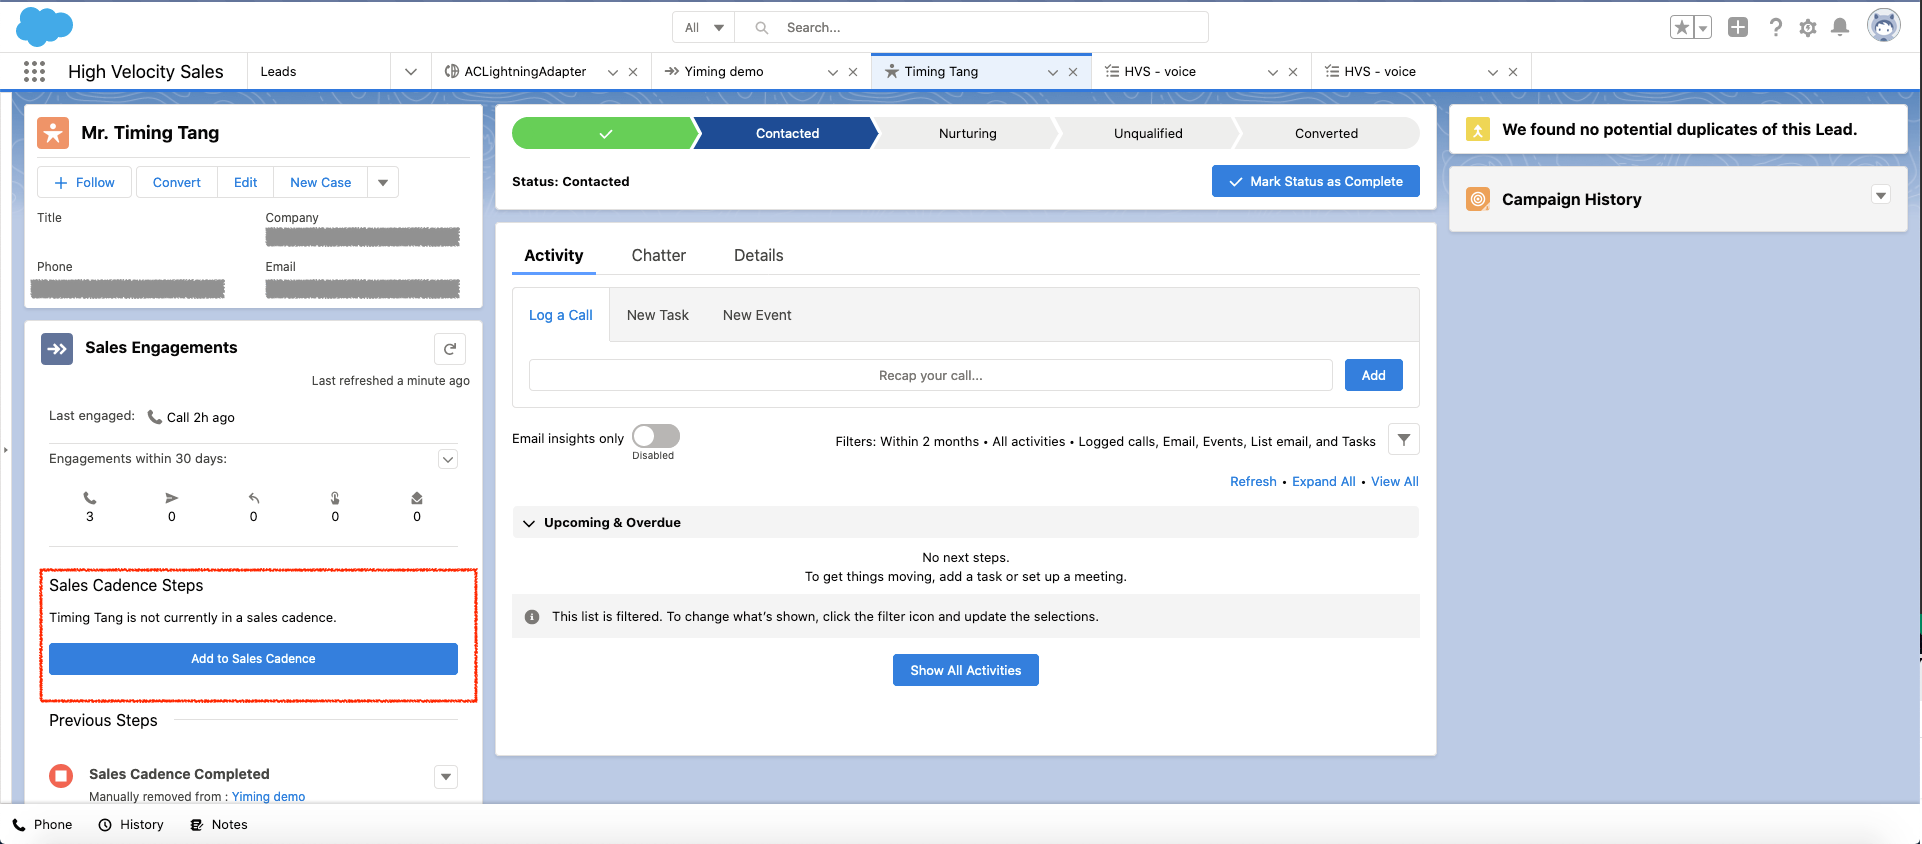Collapse the Upcoming & Overdue section
The height and width of the screenshot is (844, 1922).
(530, 523)
